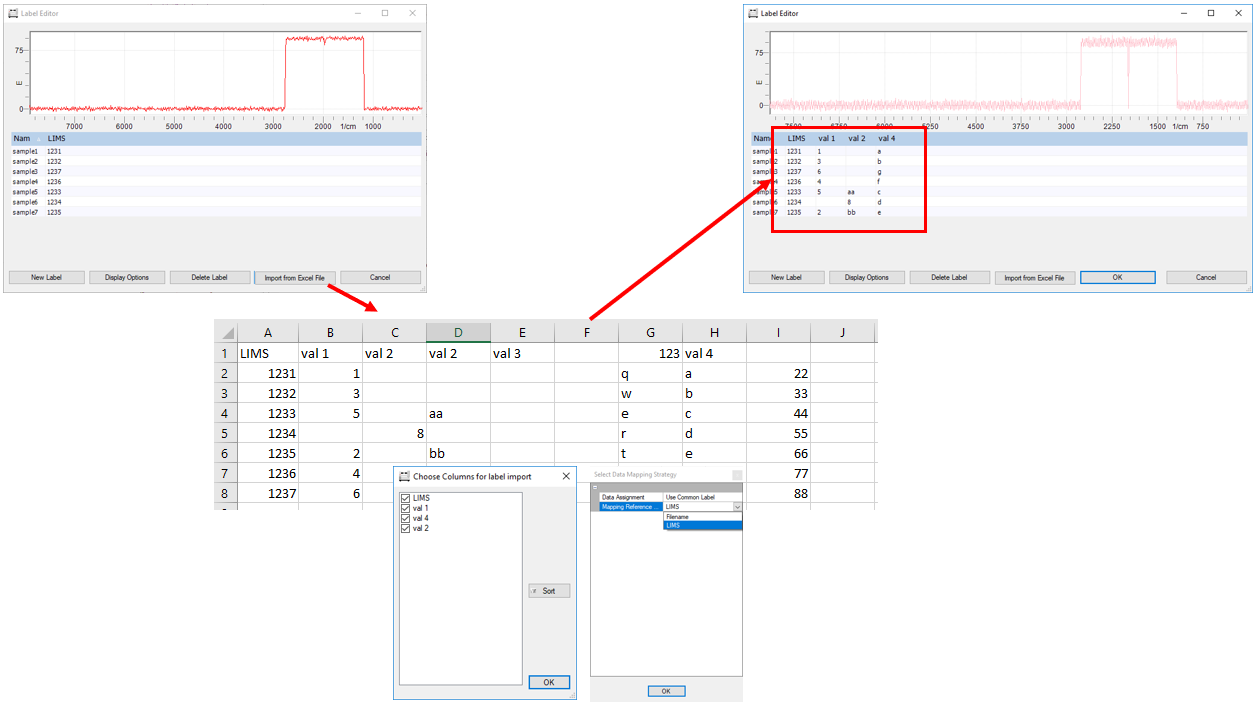The image size is (1259, 709).
Task: Click the Sort button in Choose Columns dialog
Action: (x=549, y=591)
